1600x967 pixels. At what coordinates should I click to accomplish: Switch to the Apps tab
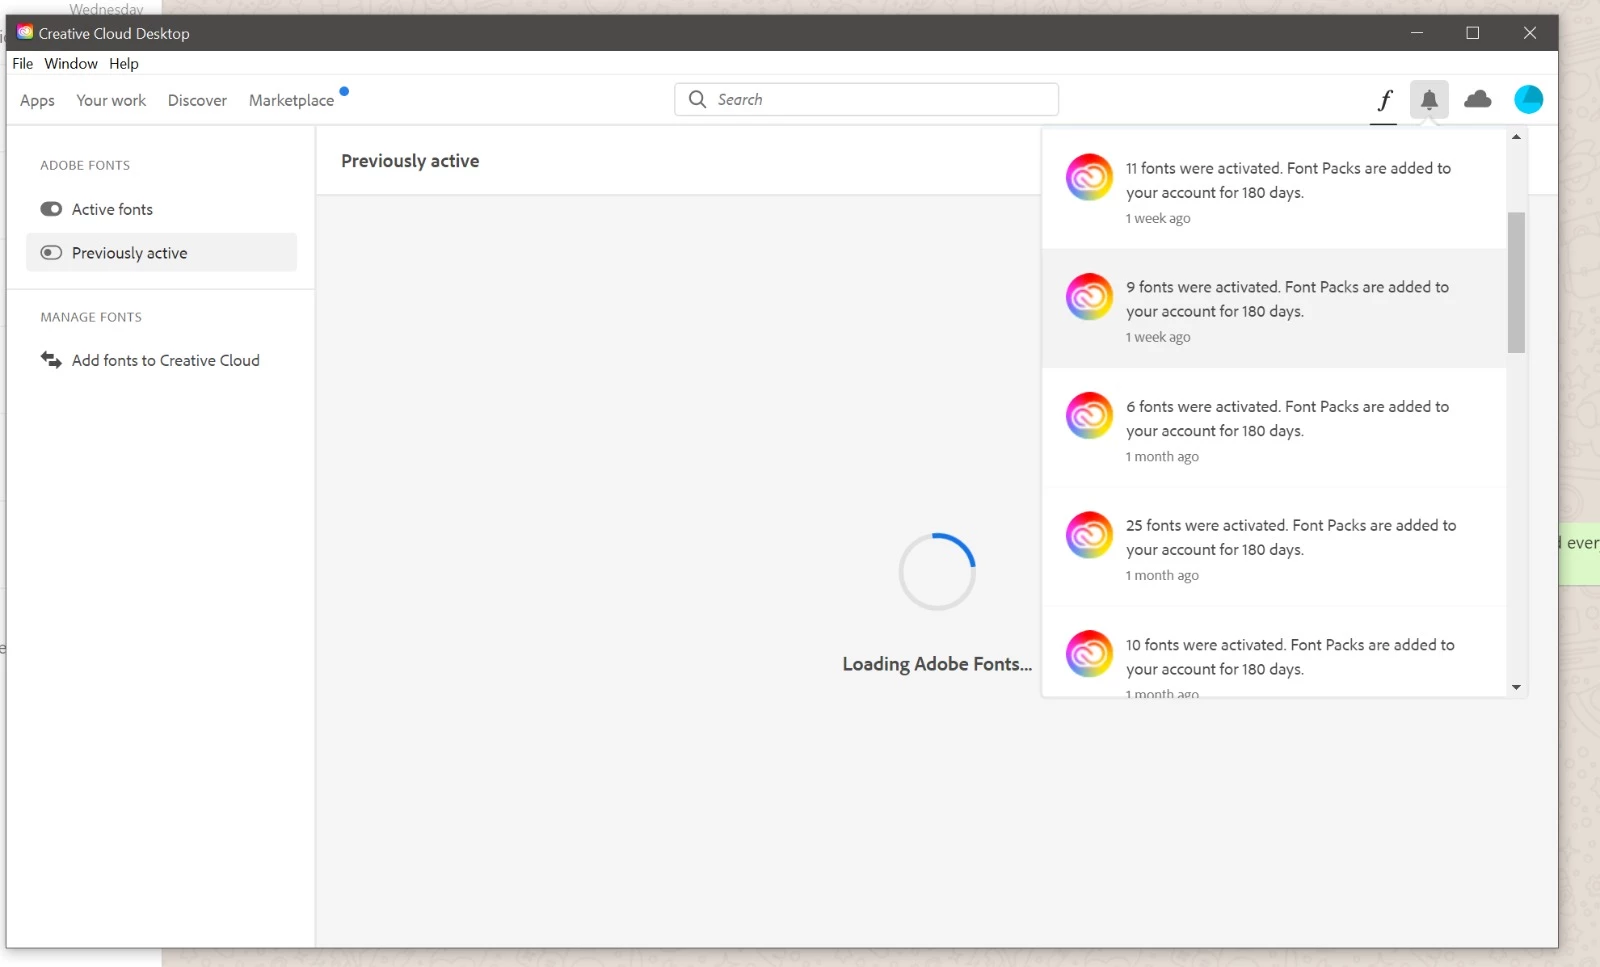(37, 100)
